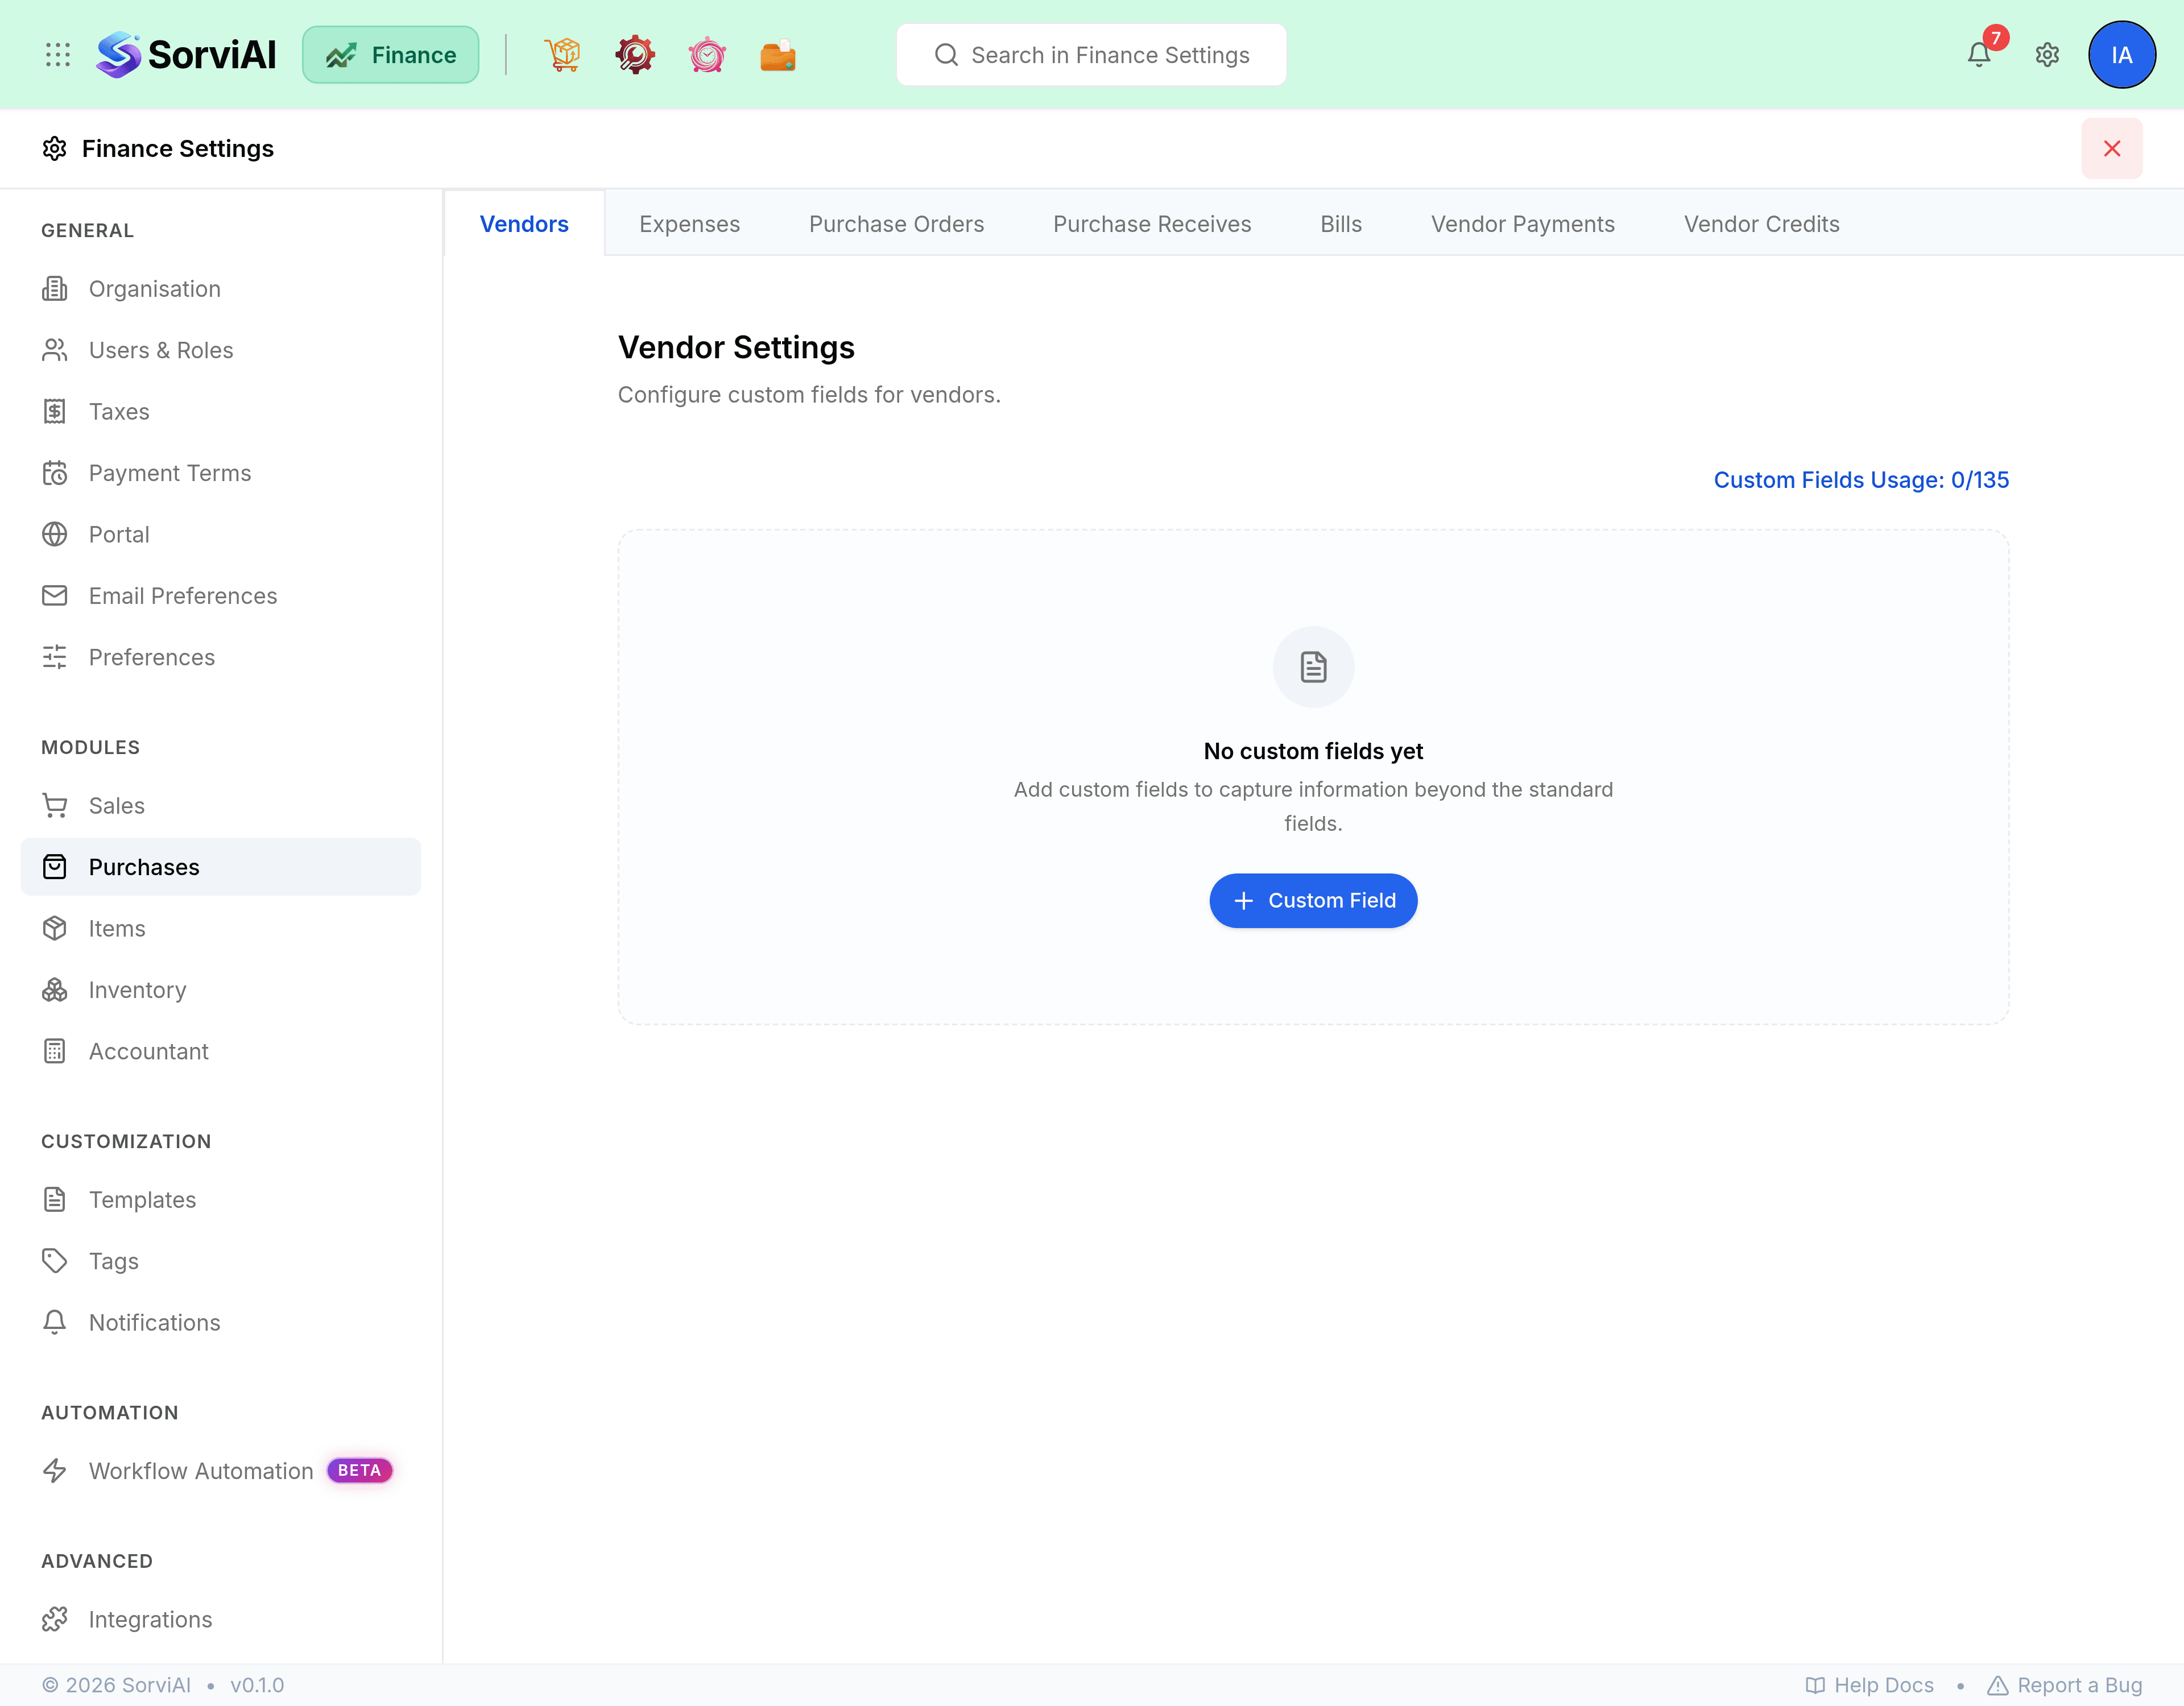
Task: Switch to the Purchase Orders tab
Action: pyautogui.click(x=896, y=224)
